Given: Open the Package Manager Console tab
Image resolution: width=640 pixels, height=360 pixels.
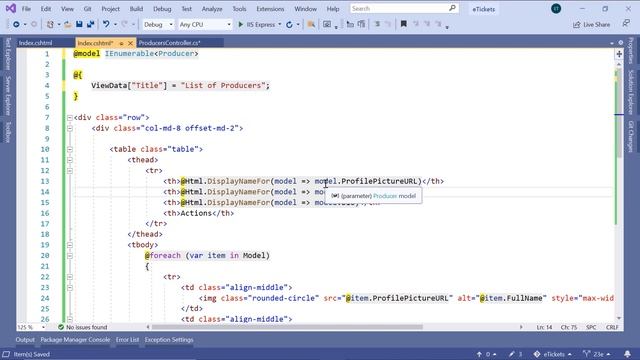Looking at the screenshot, I should click(x=75, y=340).
